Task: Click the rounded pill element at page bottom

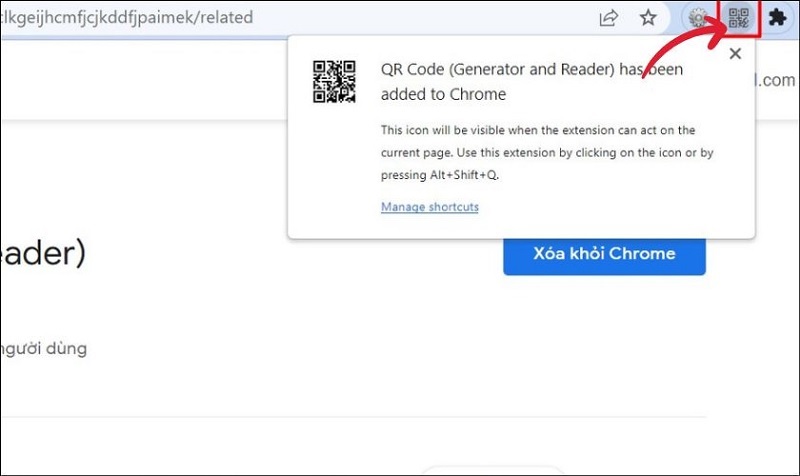Action: (x=470, y=470)
